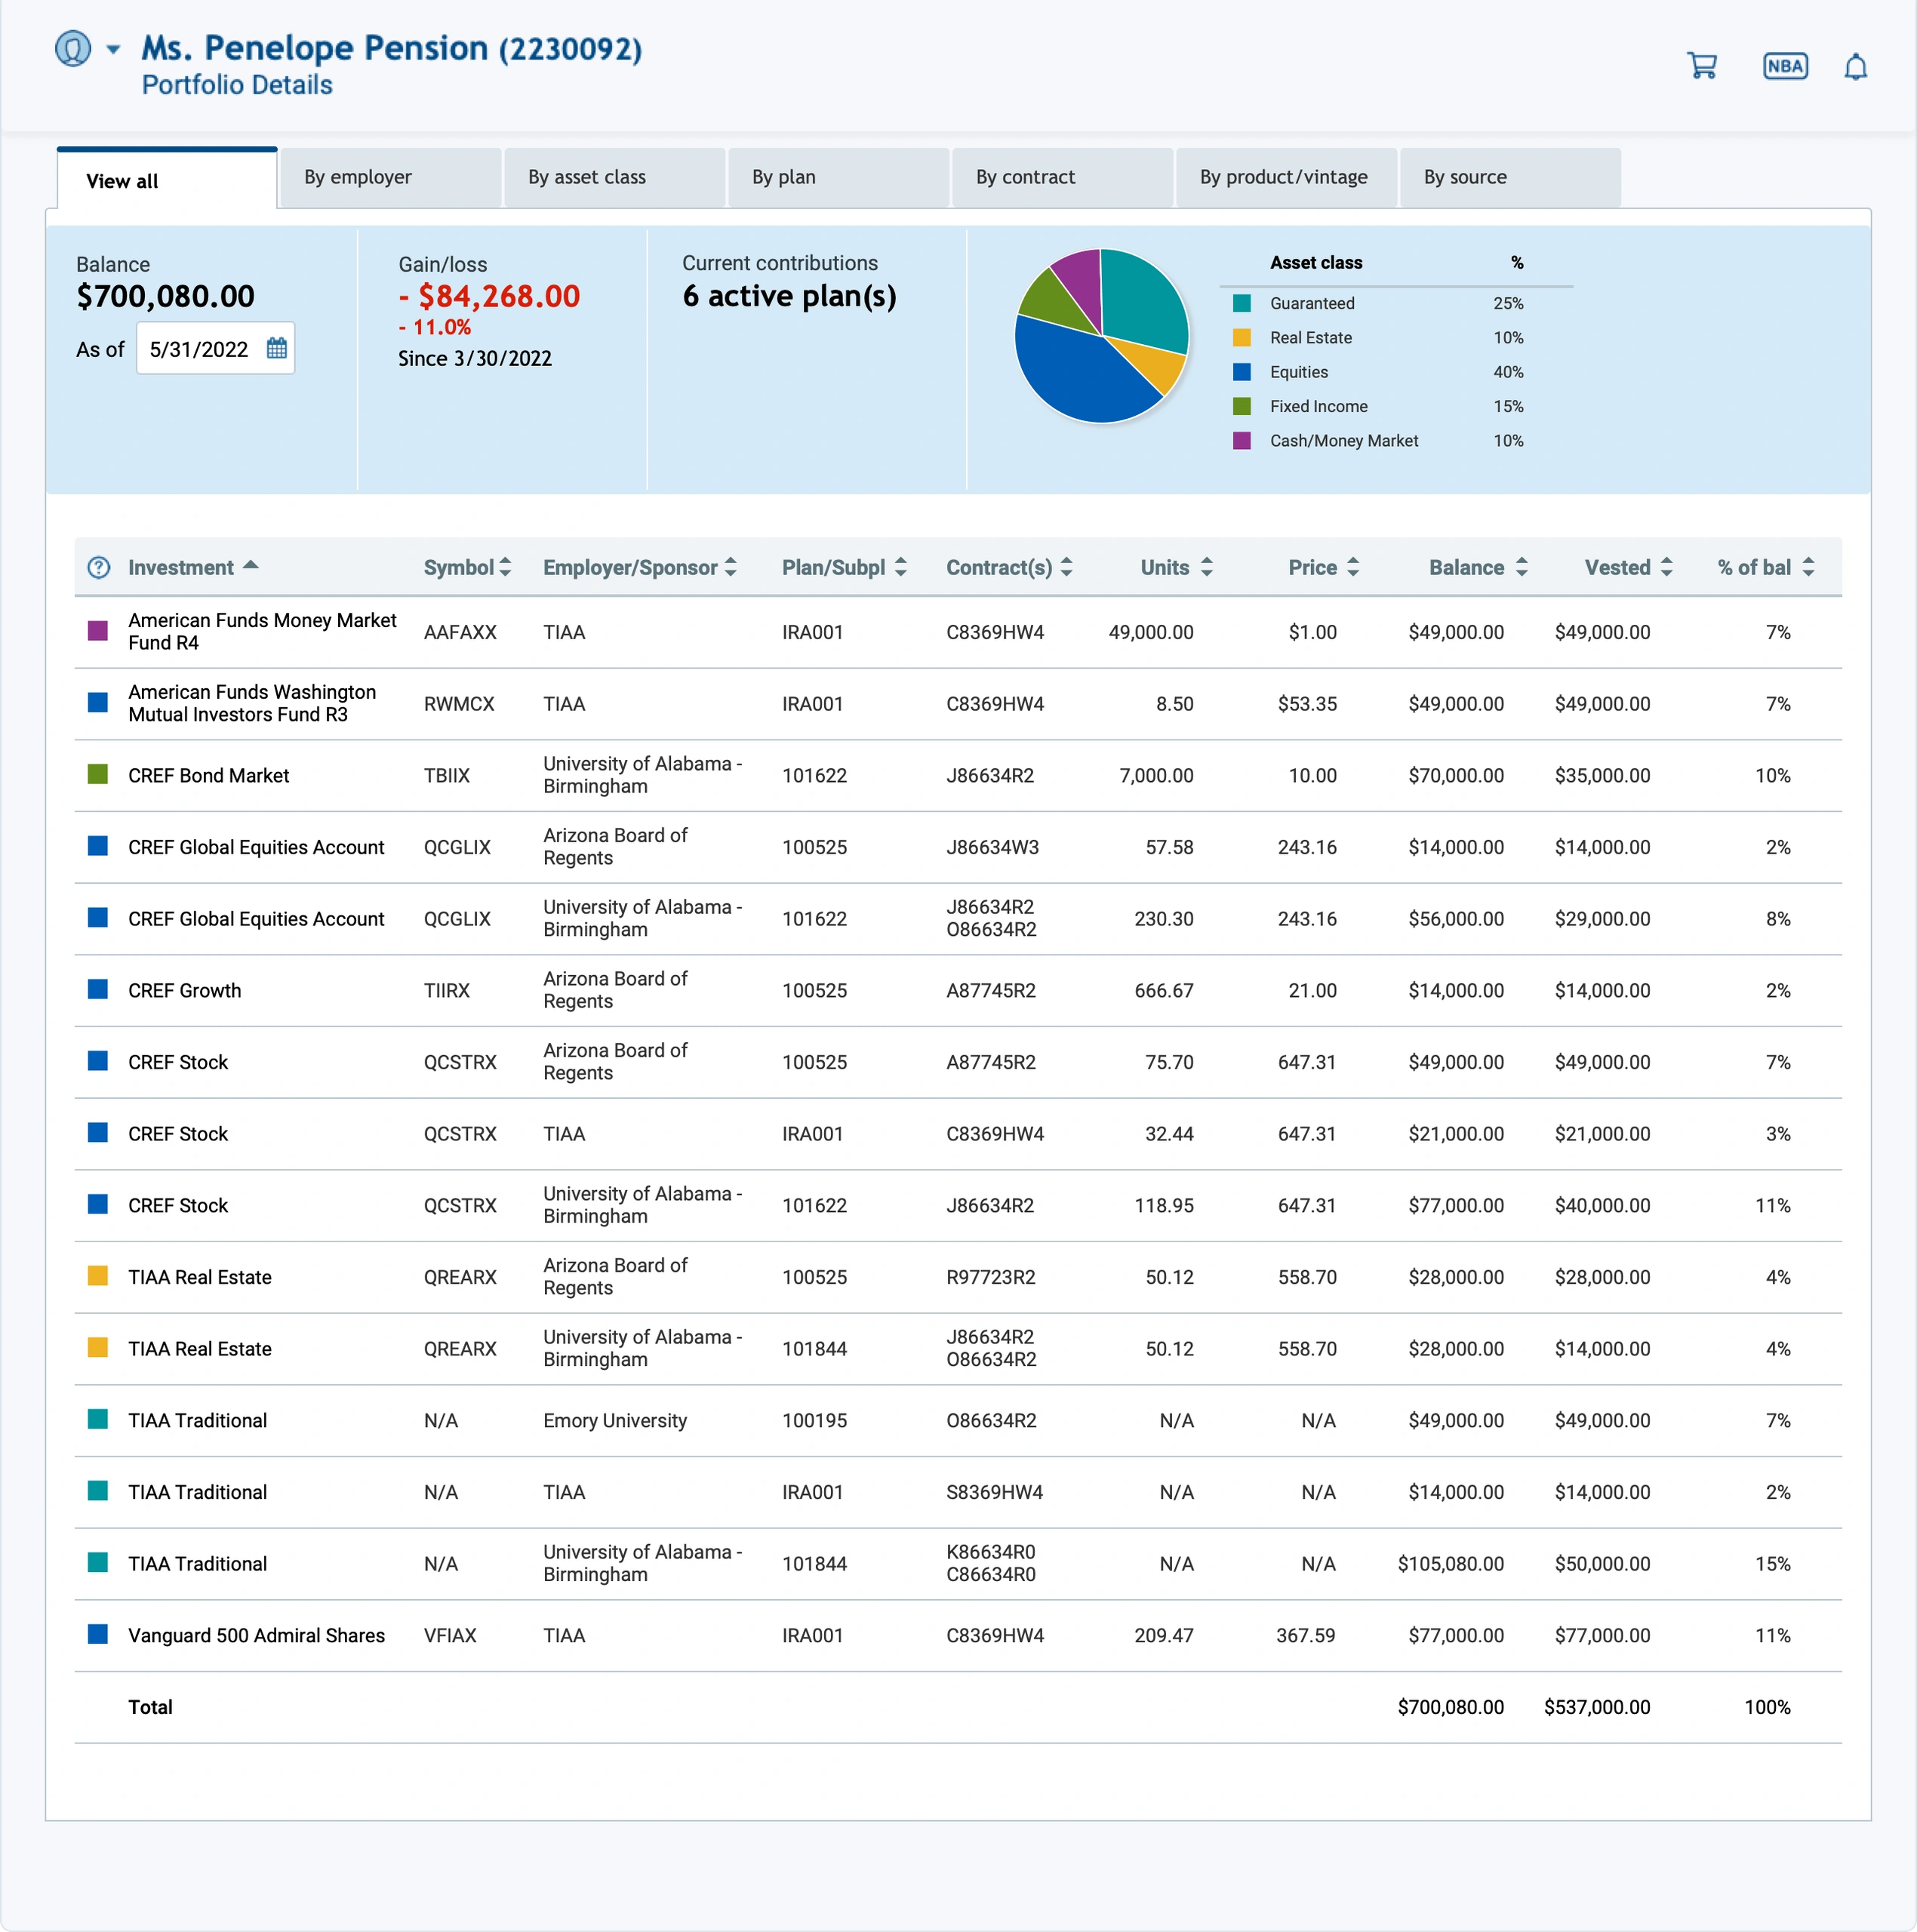The height and width of the screenshot is (1932, 1917).
Task: Click the NBA badge icon
Action: pos(1784,66)
